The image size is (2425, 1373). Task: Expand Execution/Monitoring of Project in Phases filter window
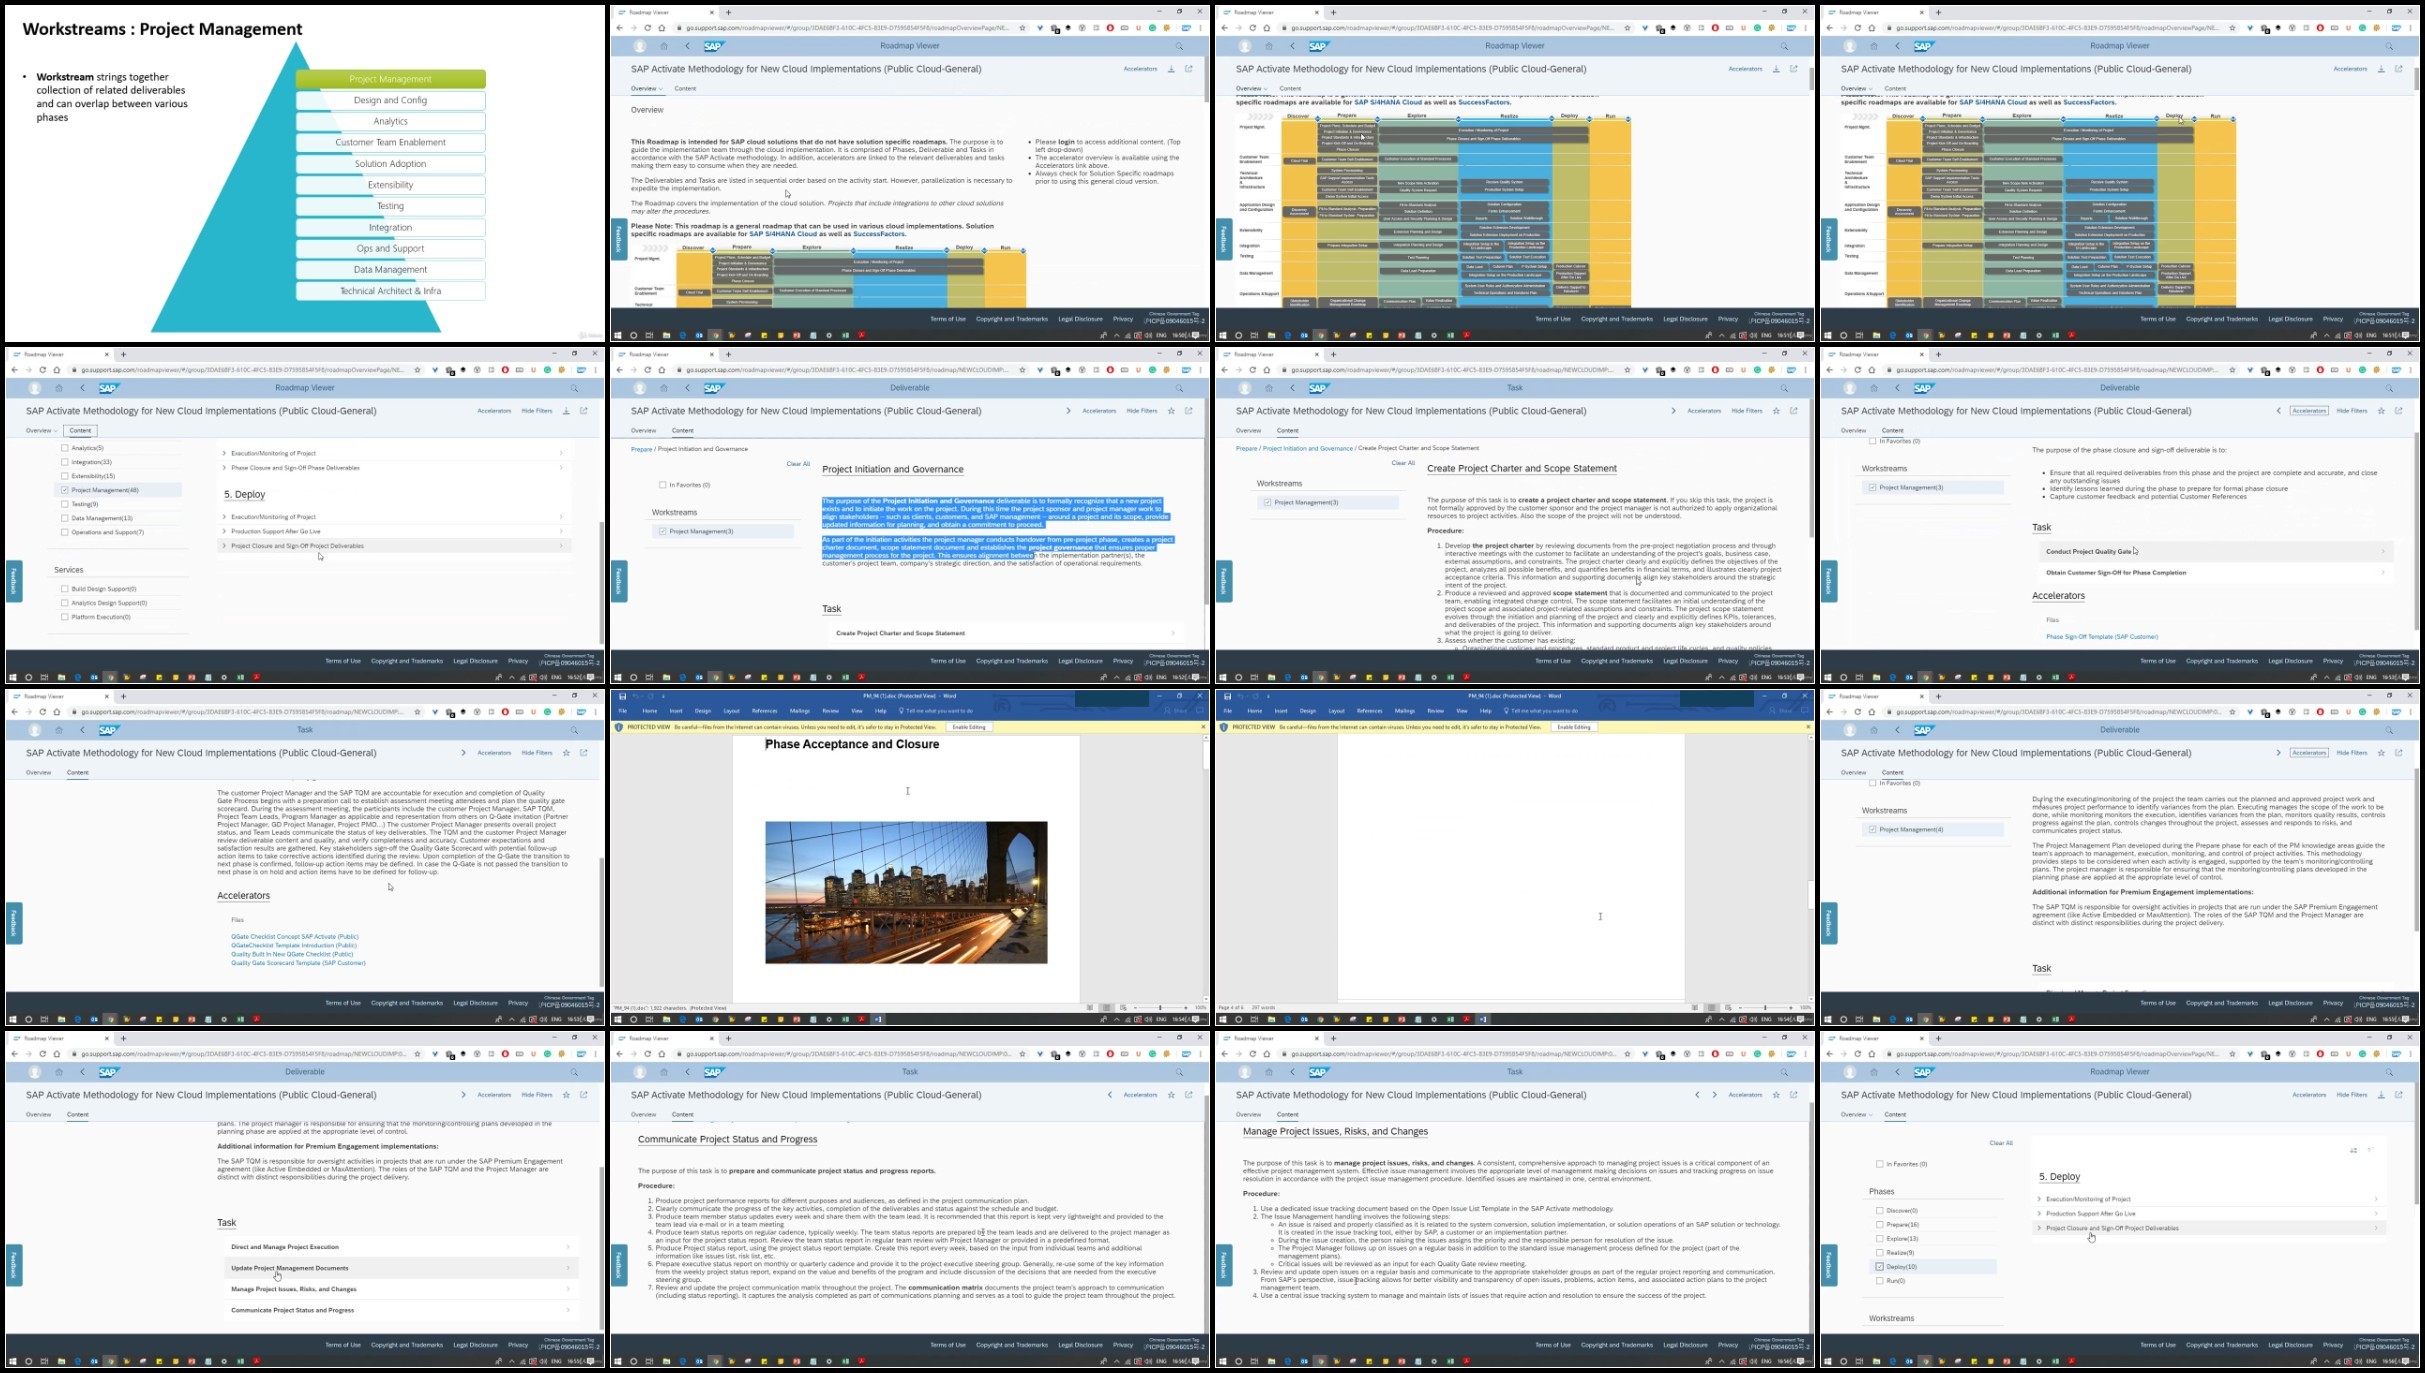(2210, 1199)
